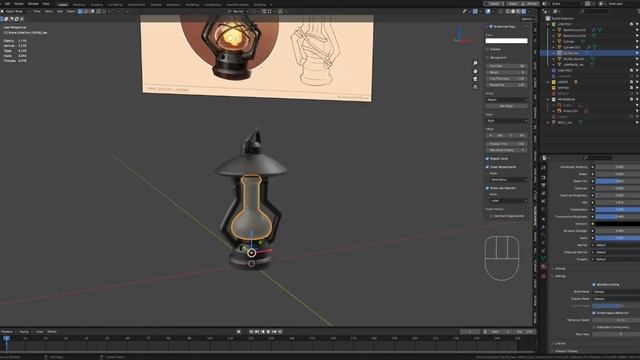Collapse the Settings panel

(560, 276)
